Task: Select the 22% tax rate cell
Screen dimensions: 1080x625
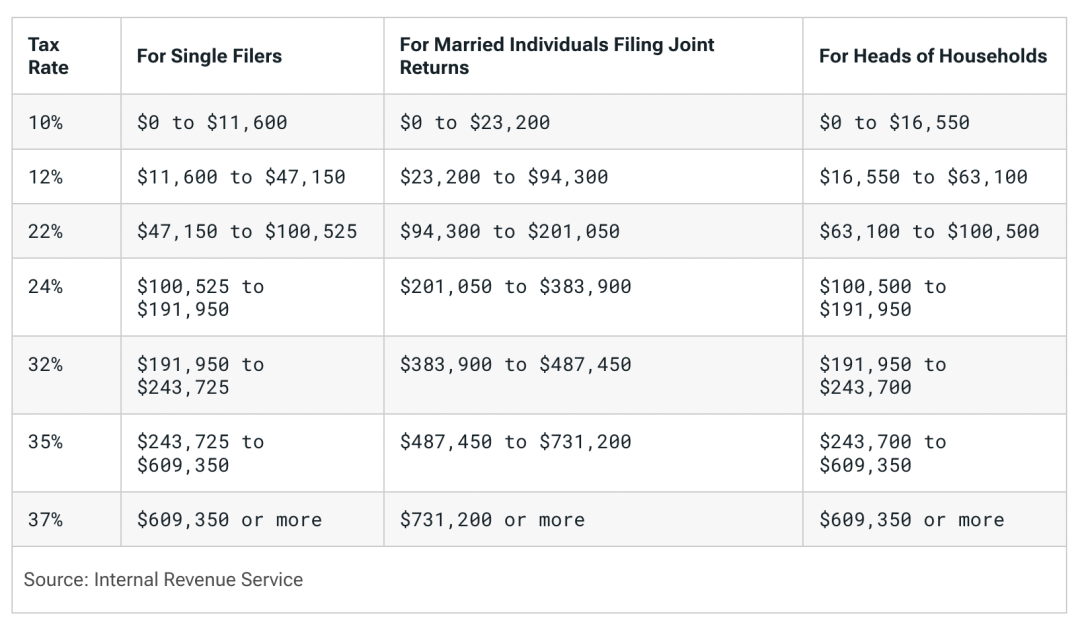Action: (x=46, y=231)
